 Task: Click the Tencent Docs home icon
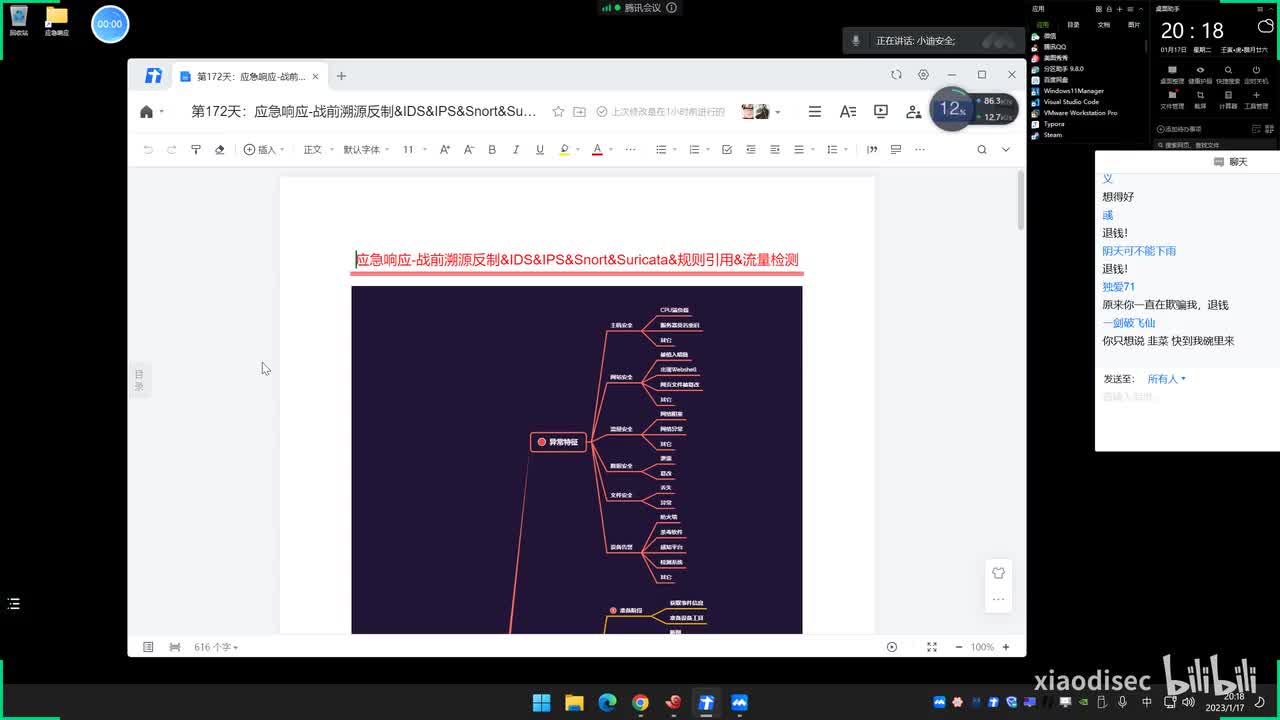click(146, 112)
